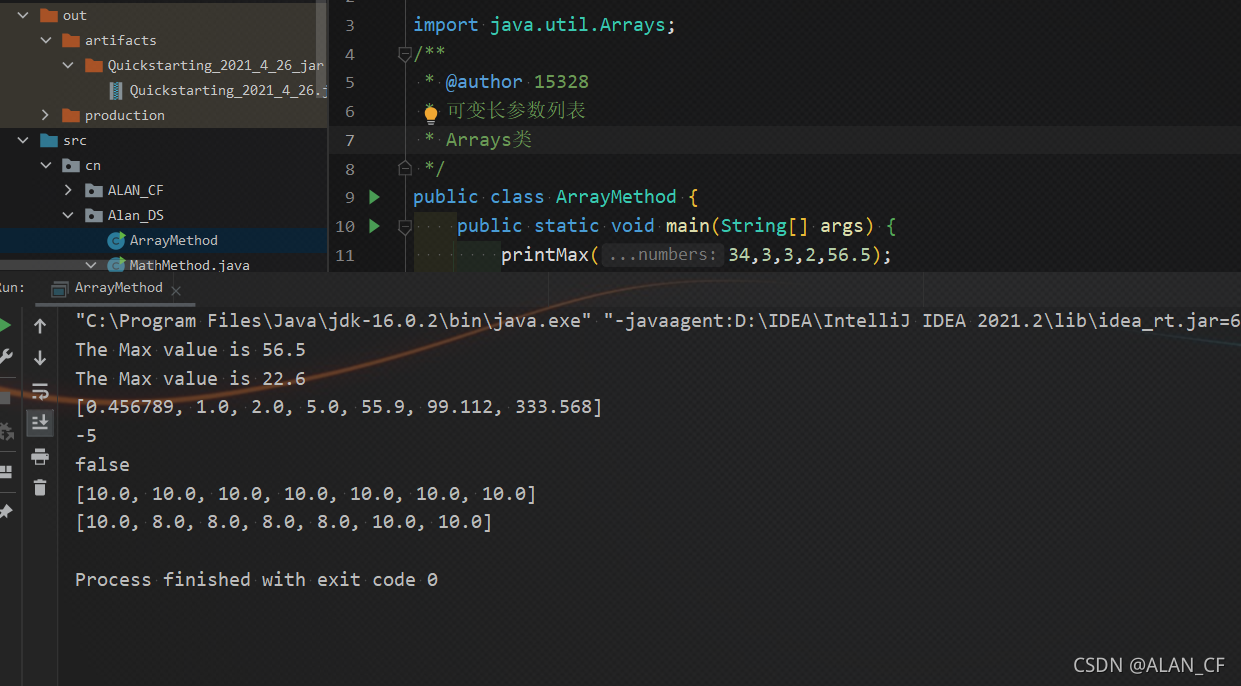Collapse the out folder
This screenshot has width=1241, height=686.
click(x=23, y=15)
